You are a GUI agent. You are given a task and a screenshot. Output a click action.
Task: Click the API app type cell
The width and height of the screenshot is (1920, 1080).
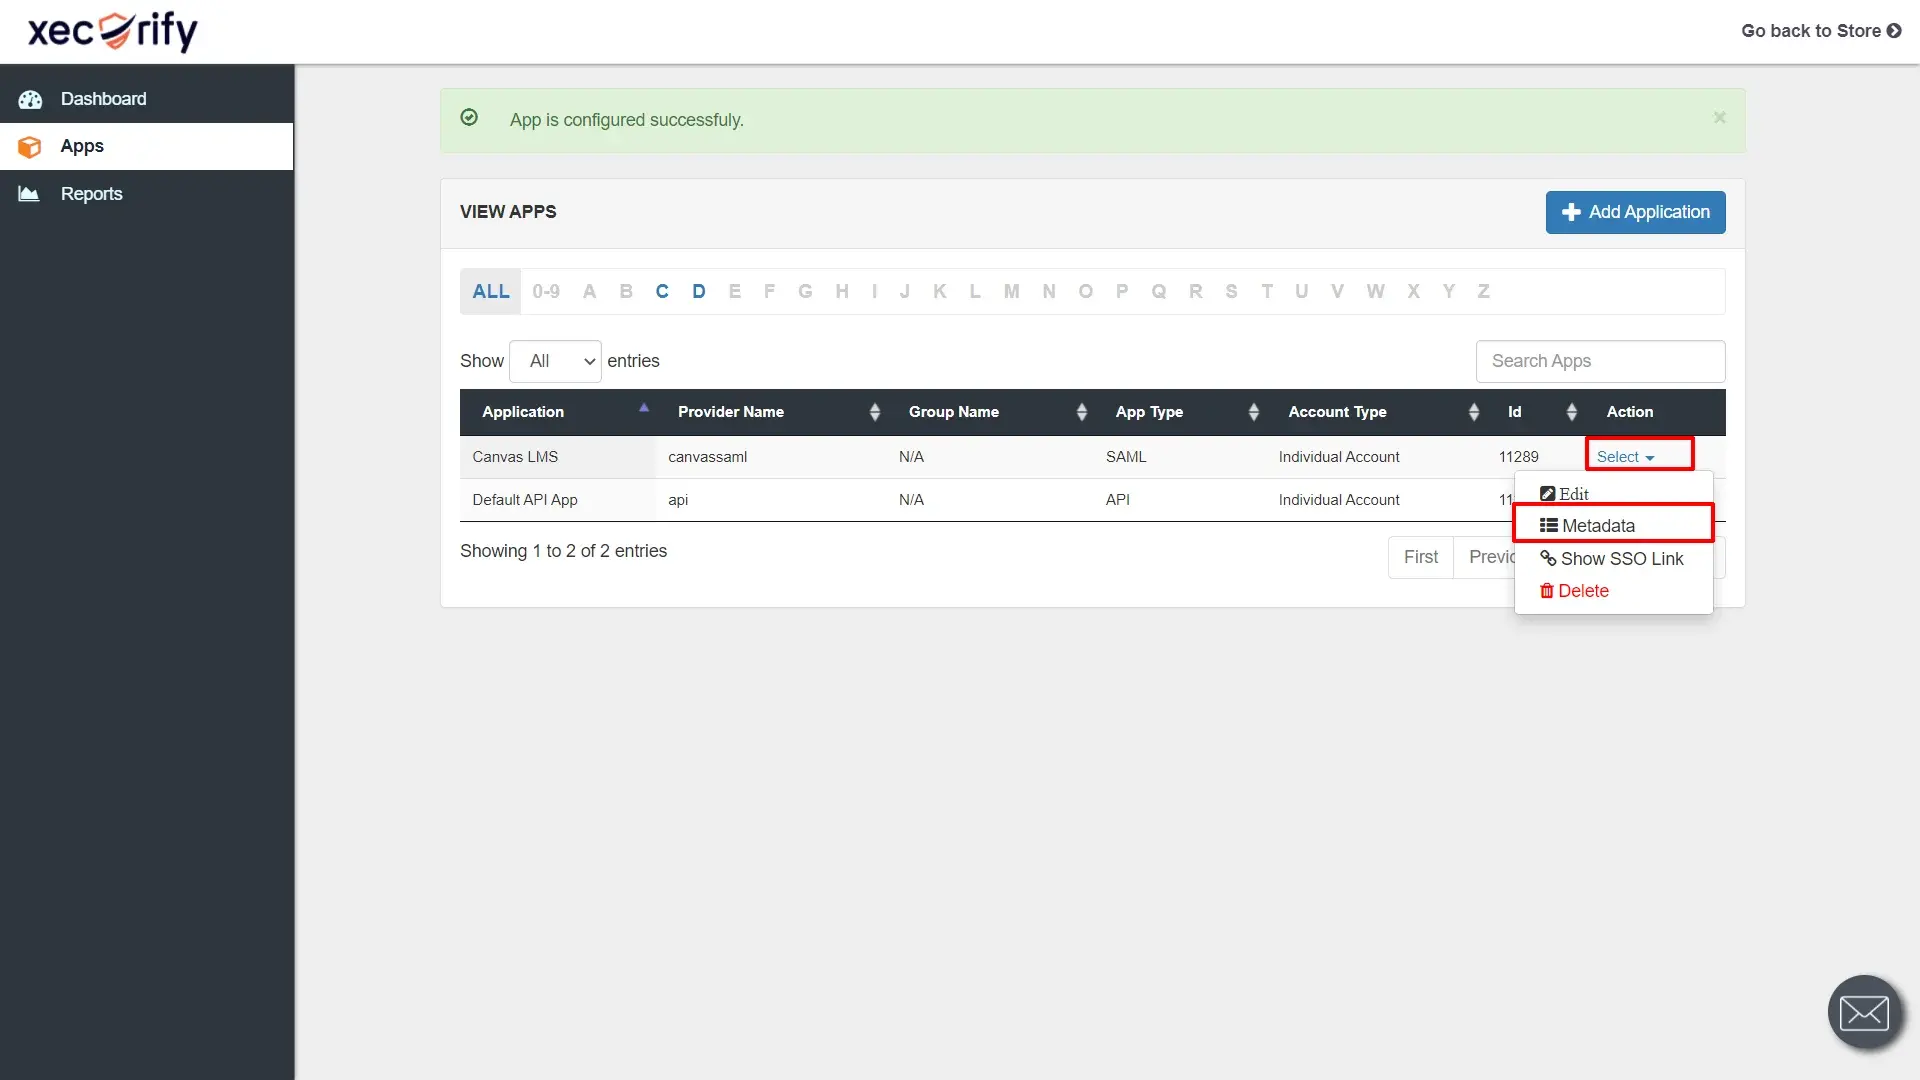coord(1180,500)
